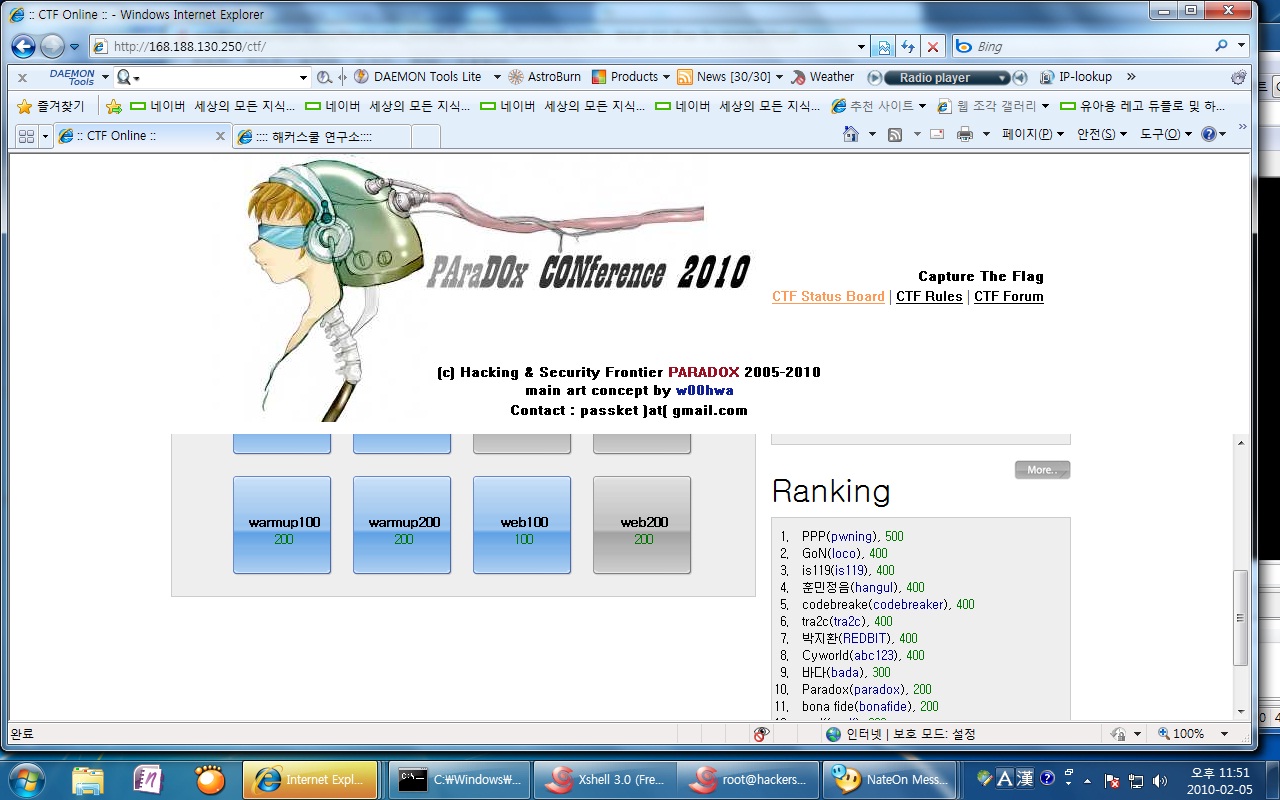The height and width of the screenshot is (800, 1280).
Task: Open the Home page icon
Action: point(851,135)
